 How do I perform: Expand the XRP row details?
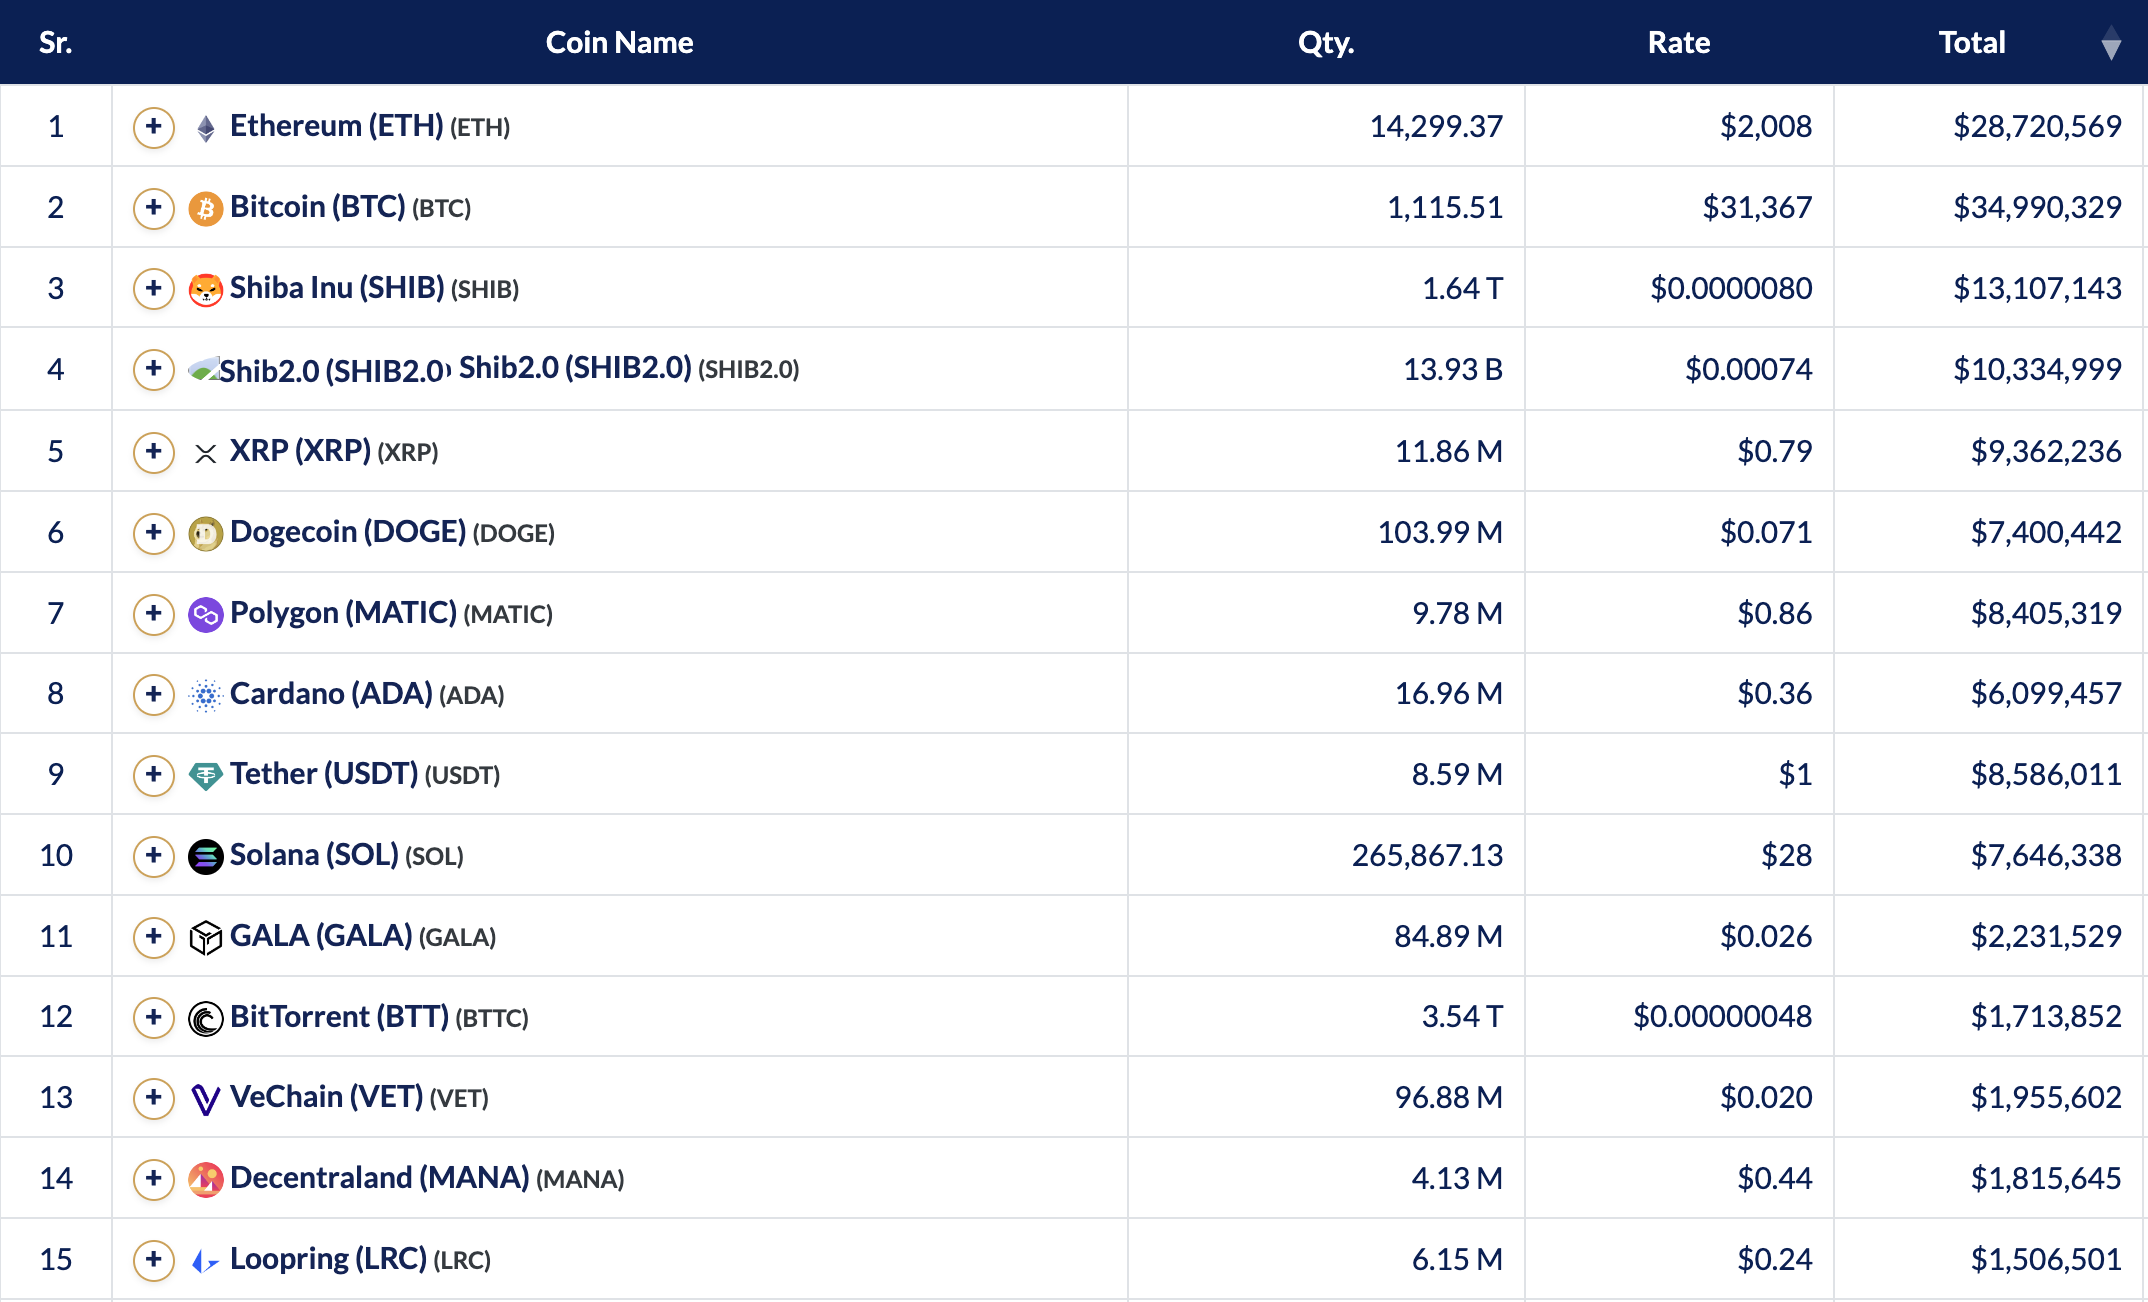point(153,452)
